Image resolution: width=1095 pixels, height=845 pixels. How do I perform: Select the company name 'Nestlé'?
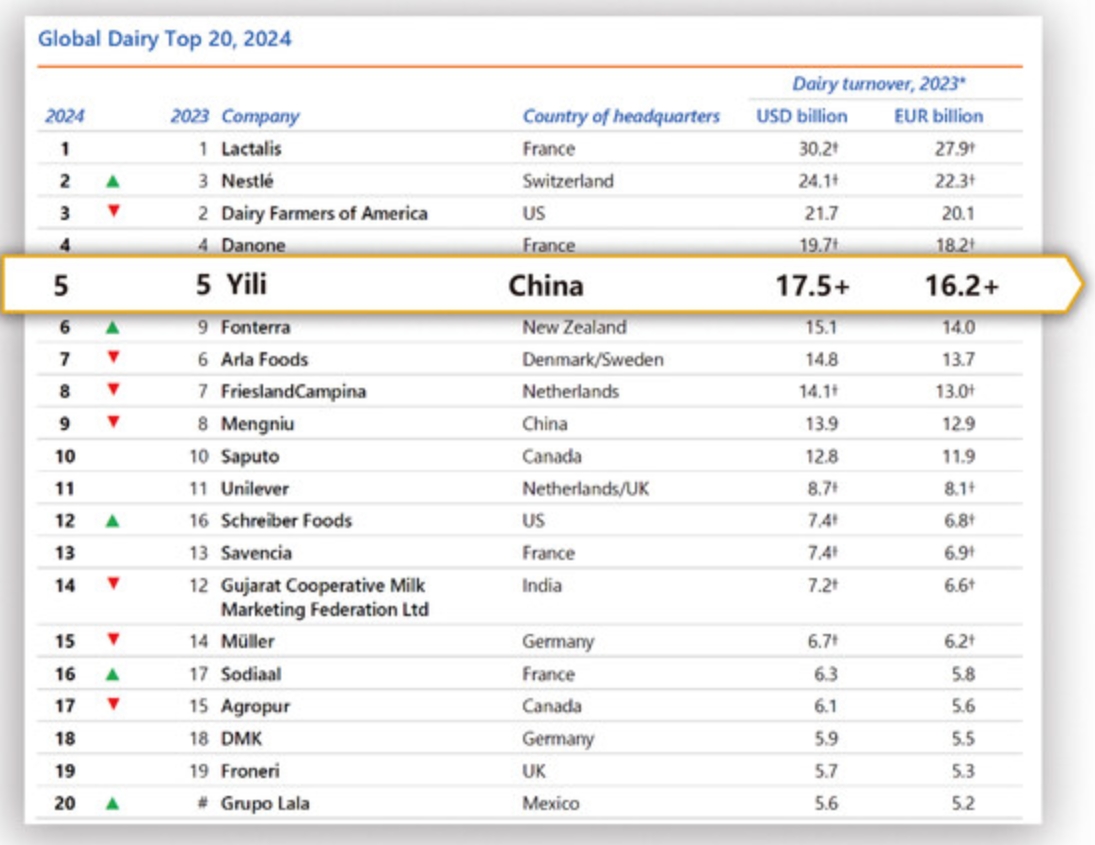click(x=247, y=181)
